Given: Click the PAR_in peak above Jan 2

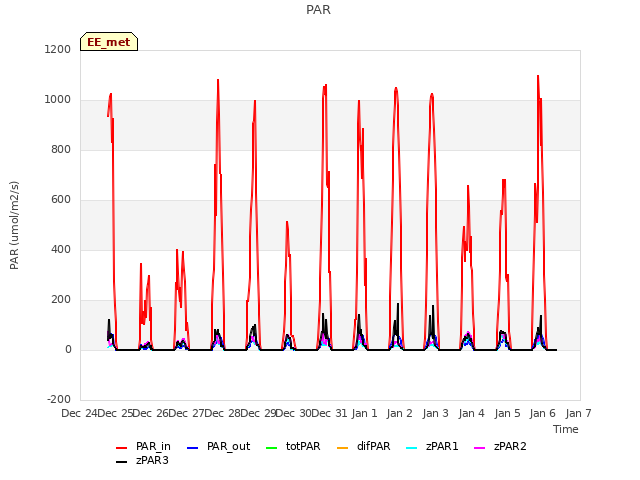Looking at the screenshot, I should pyautogui.click(x=396, y=88).
